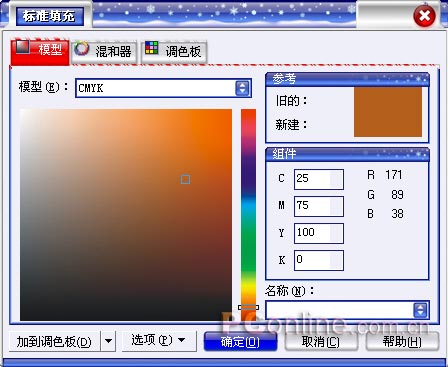Click the C value input field
Screen dimensions: 448x367
pyautogui.click(x=319, y=179)
